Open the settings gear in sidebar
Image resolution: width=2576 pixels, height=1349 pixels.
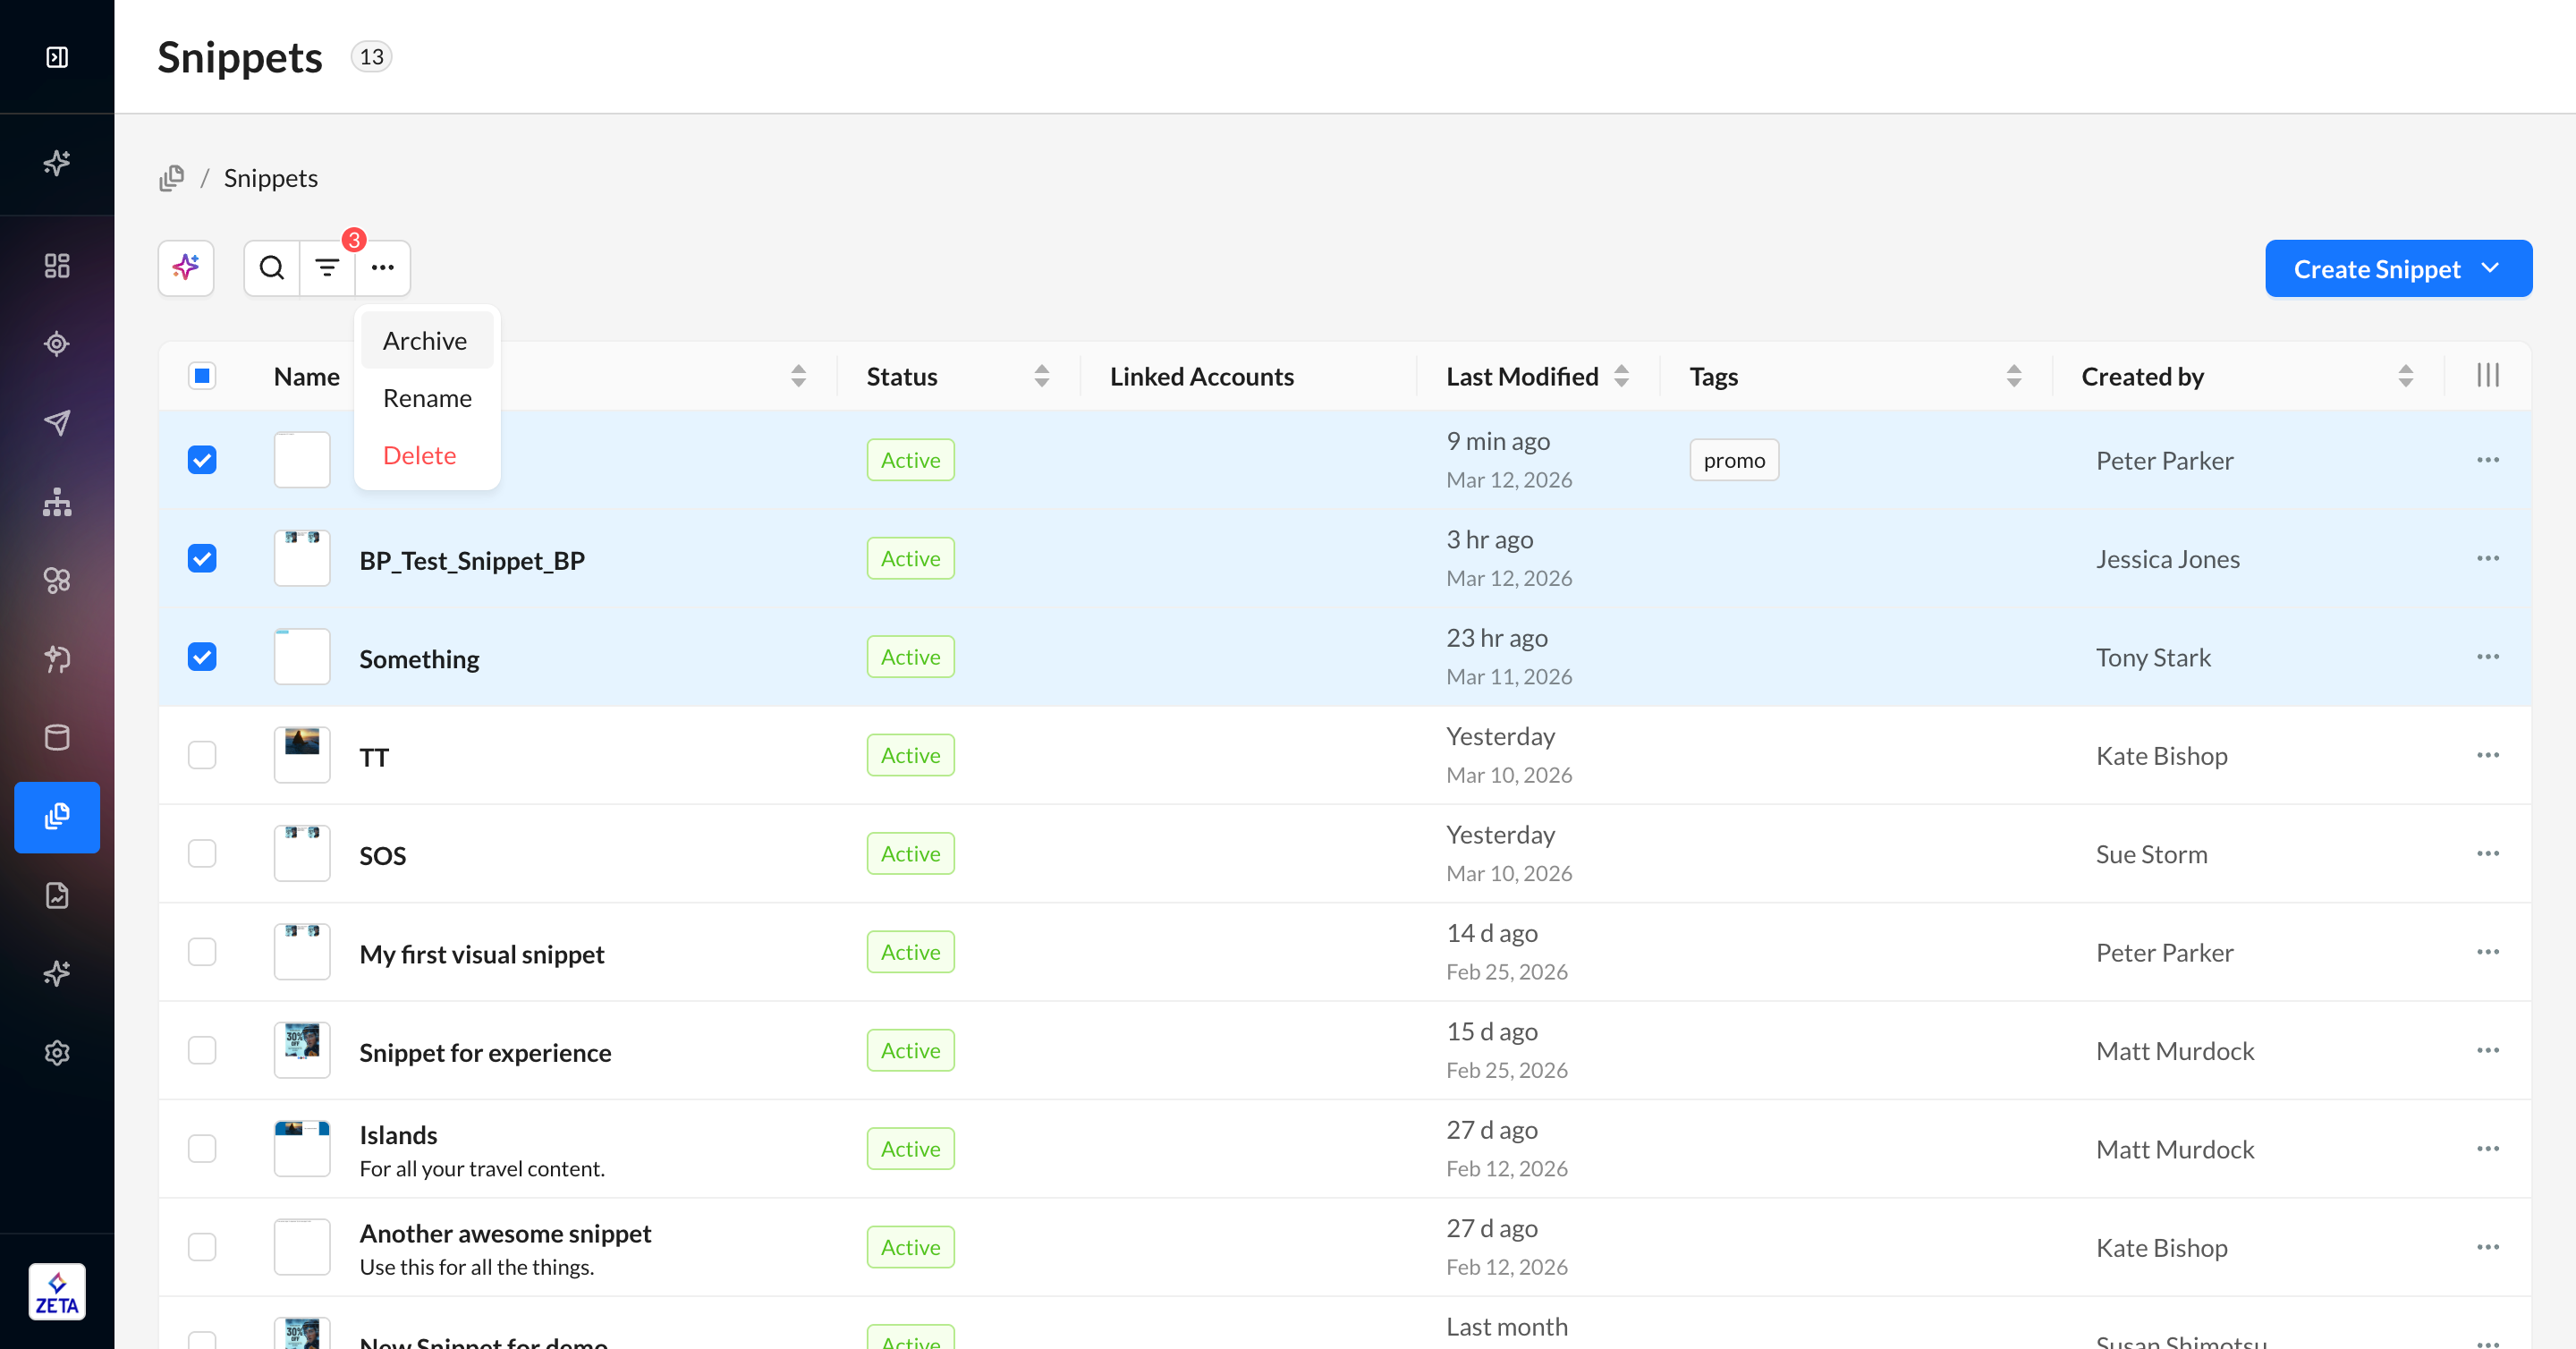pos(57,1052)
